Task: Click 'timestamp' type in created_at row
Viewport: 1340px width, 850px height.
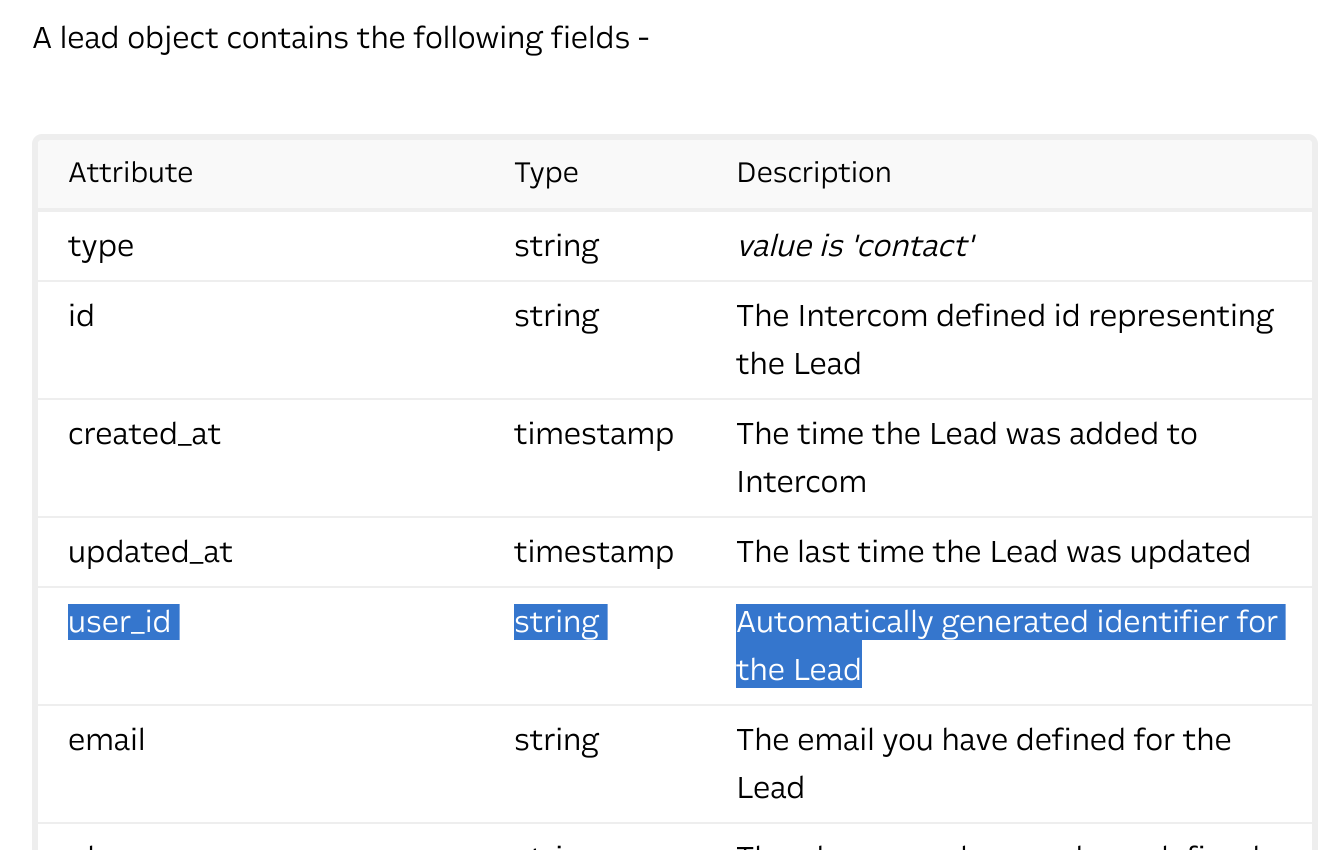Action: pos(594,434)
